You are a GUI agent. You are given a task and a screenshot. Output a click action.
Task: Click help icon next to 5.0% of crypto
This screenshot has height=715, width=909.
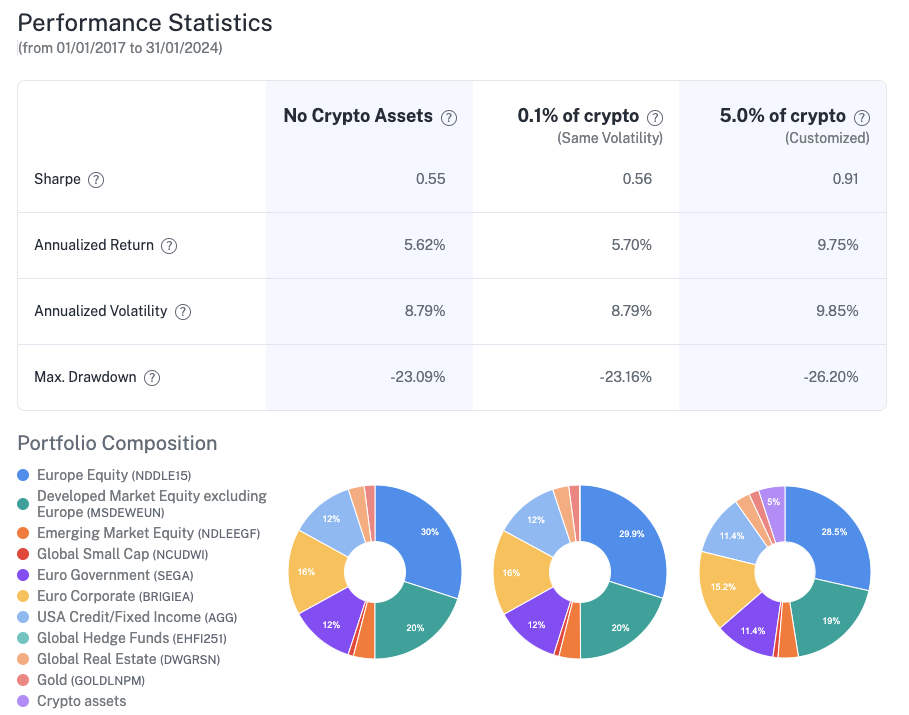(862, 117)
